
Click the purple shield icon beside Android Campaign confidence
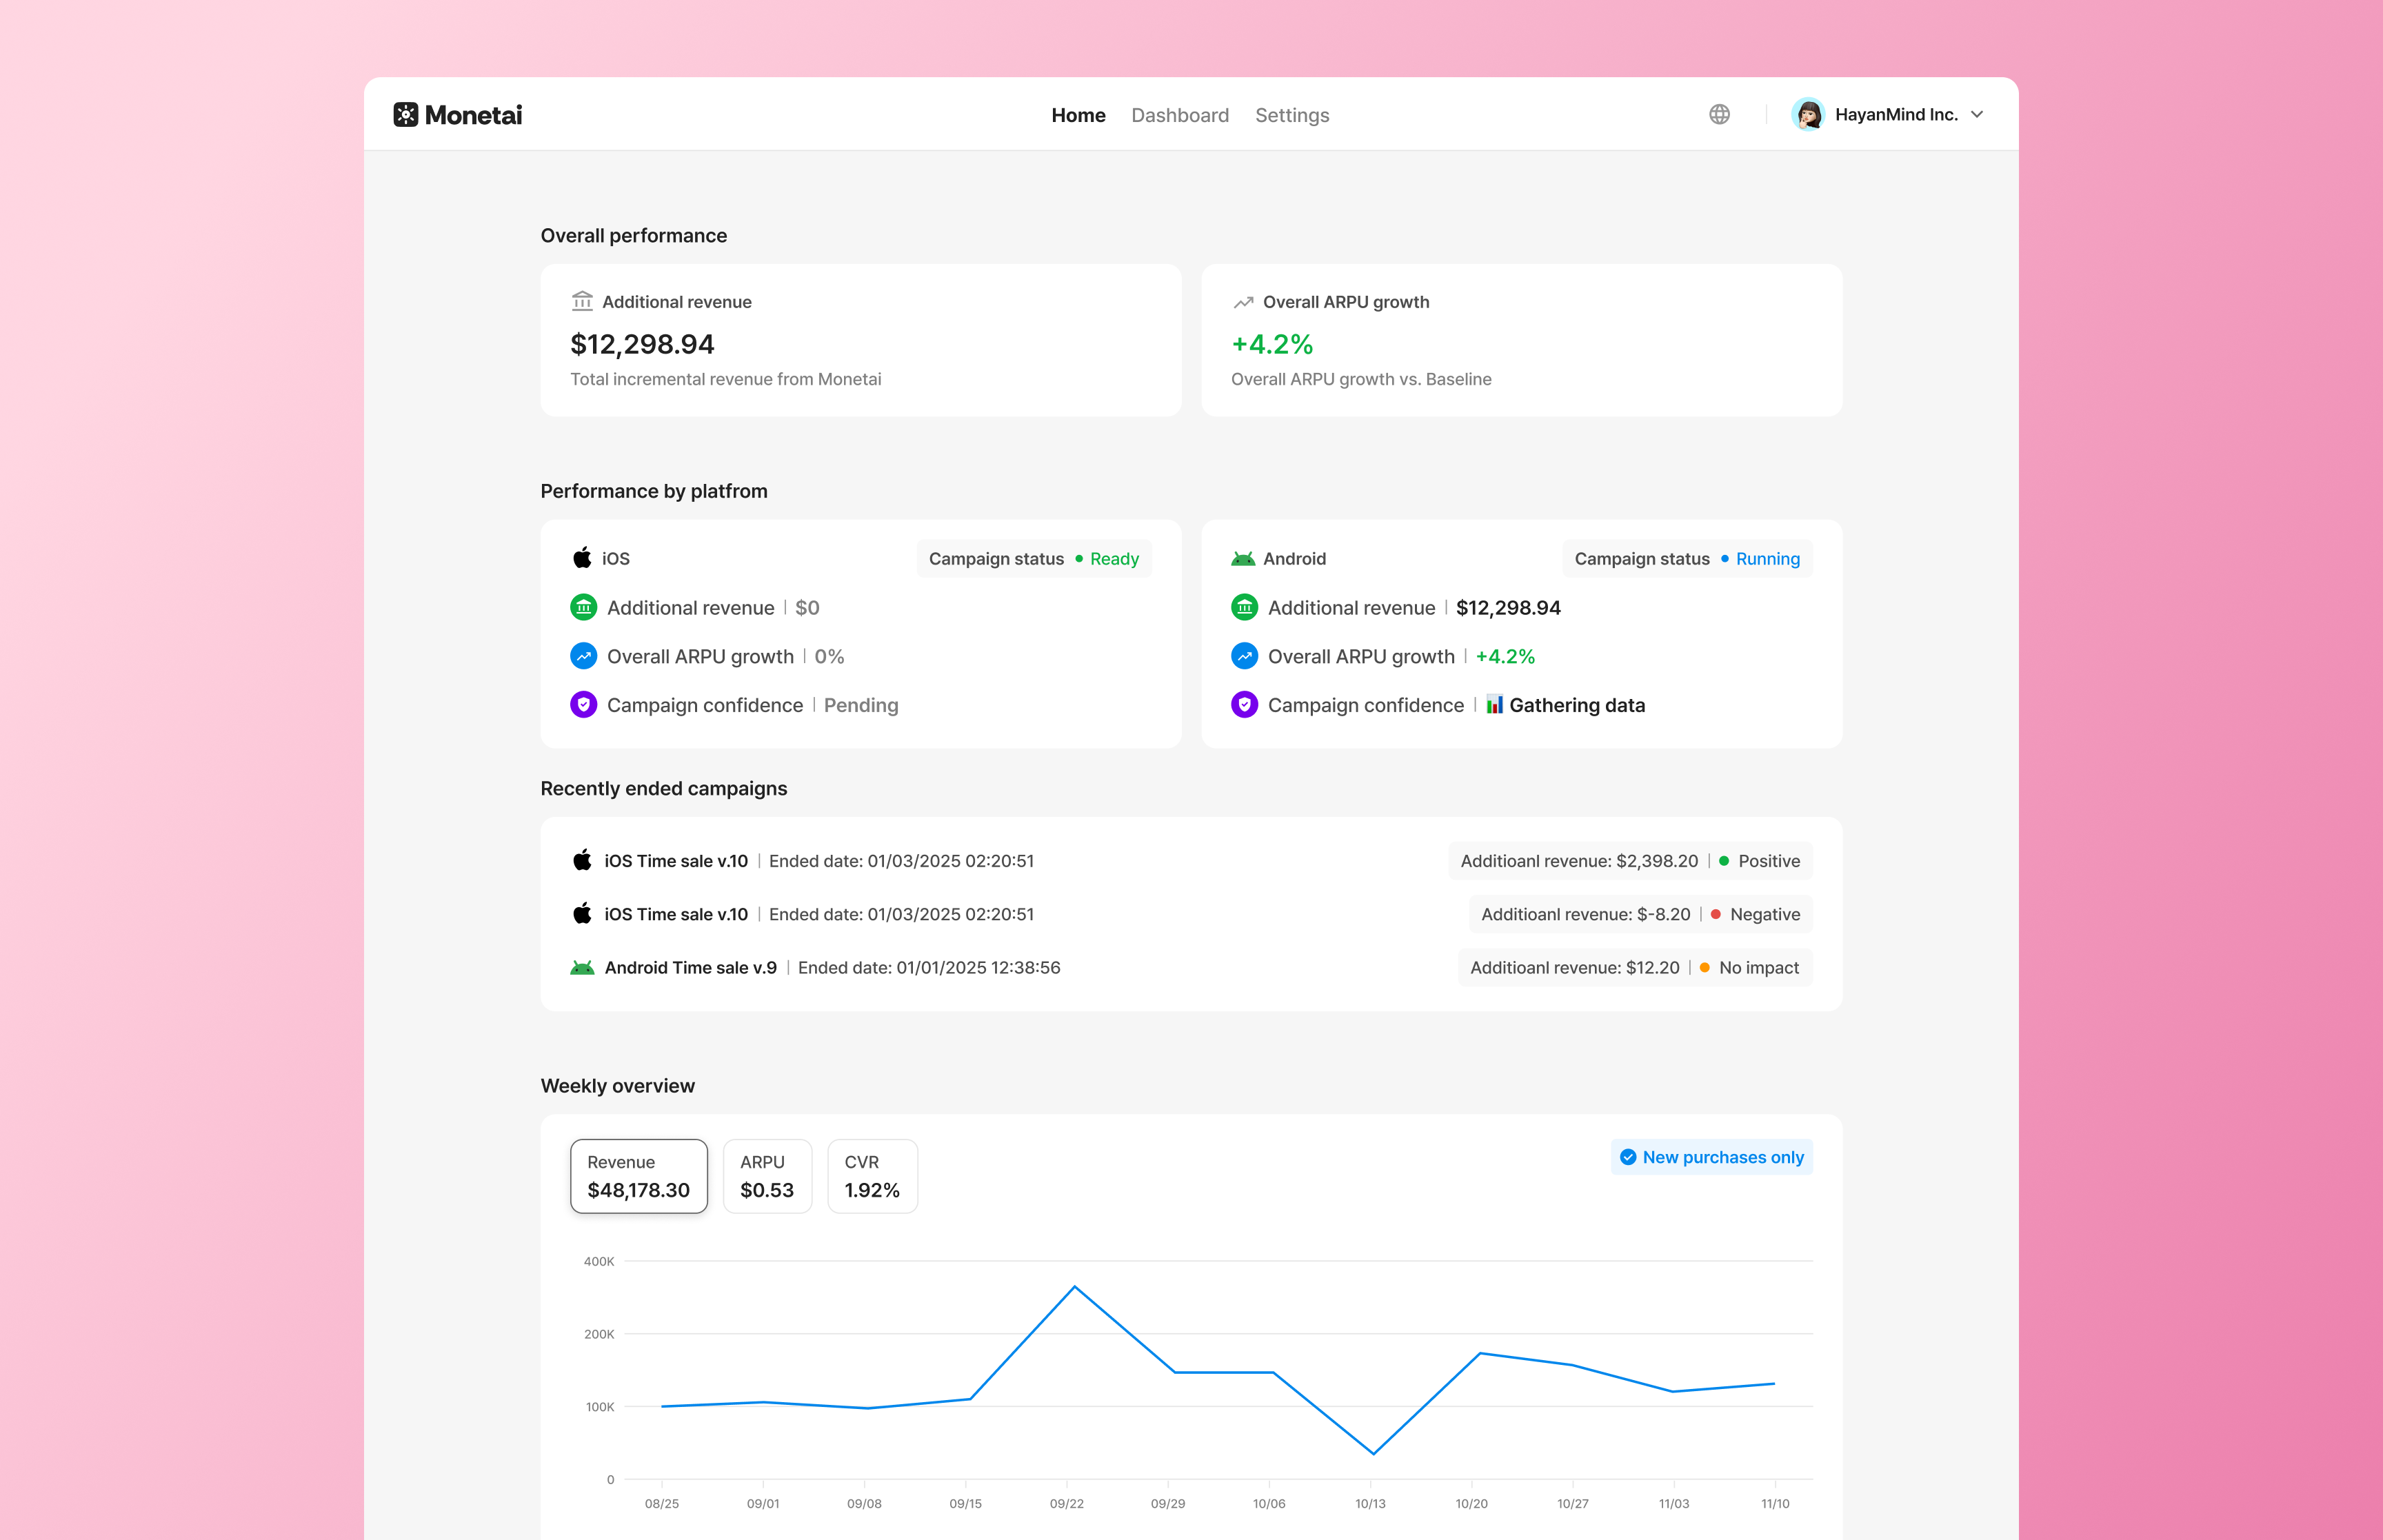1244,705
